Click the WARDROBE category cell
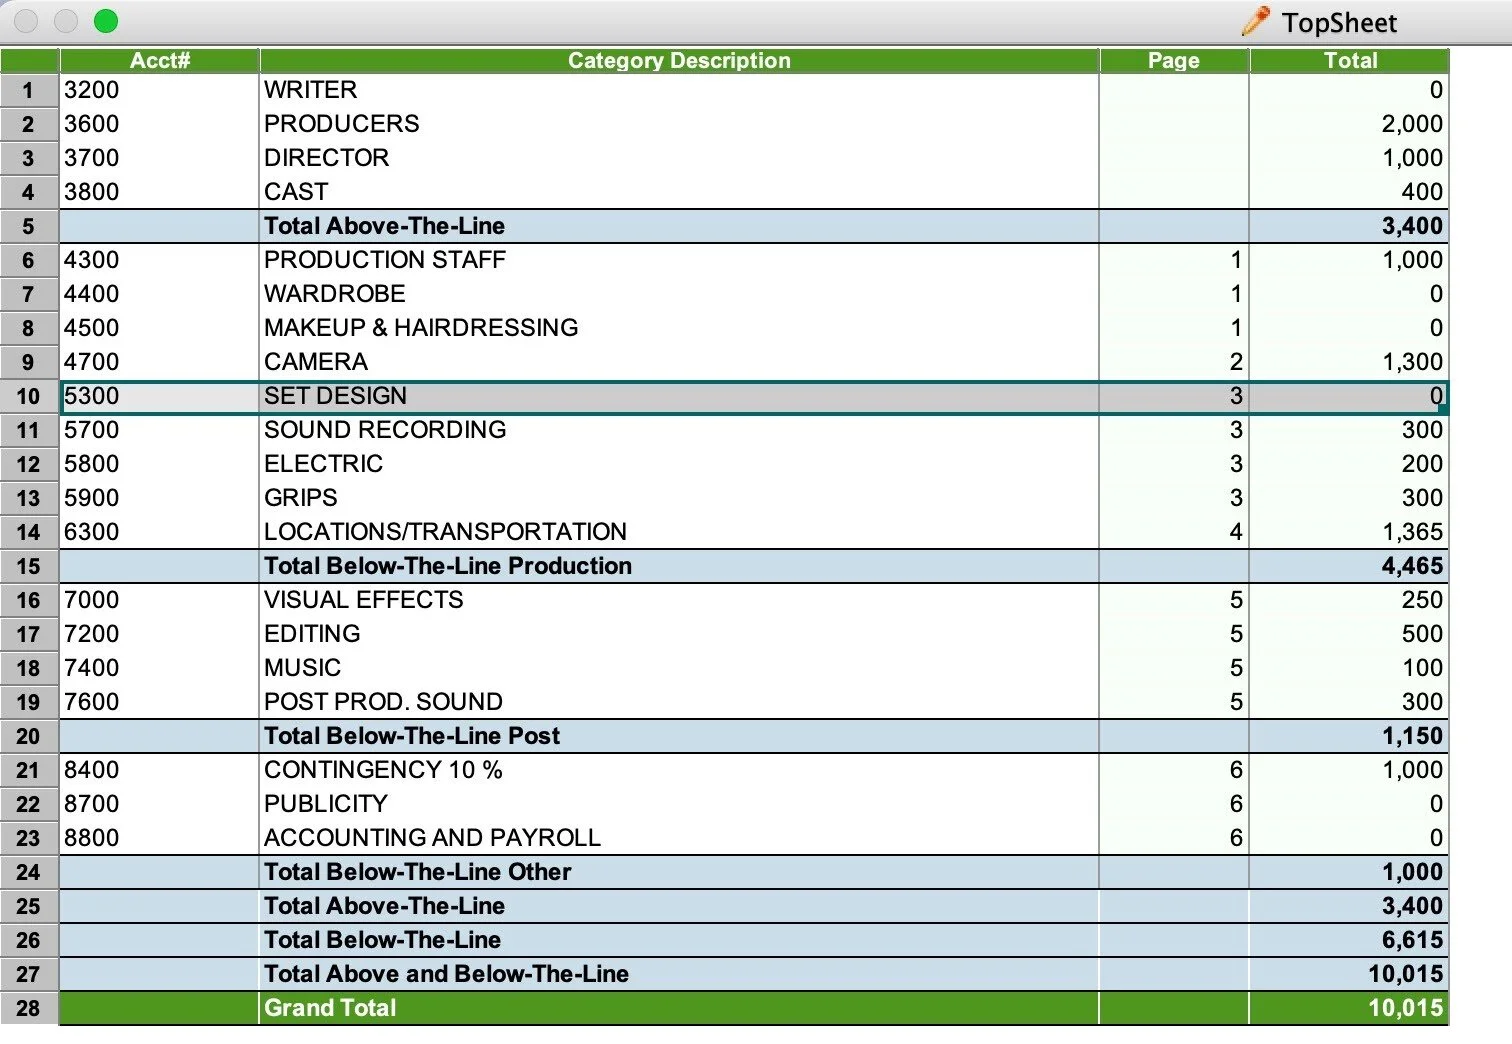Viewport: 1512px width, 1044px height. tap(679, 294)
